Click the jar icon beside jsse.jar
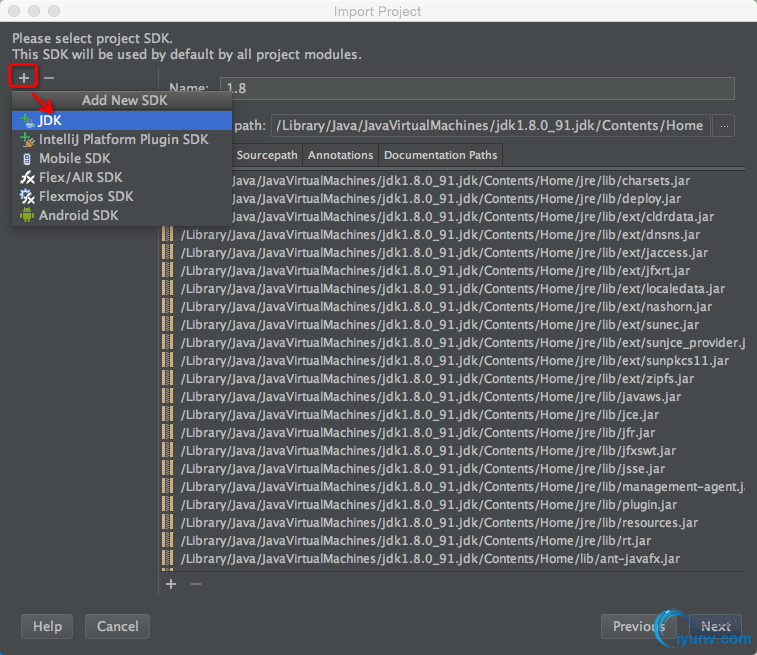Viewport: 757px width, 655px height. [168, 469]
